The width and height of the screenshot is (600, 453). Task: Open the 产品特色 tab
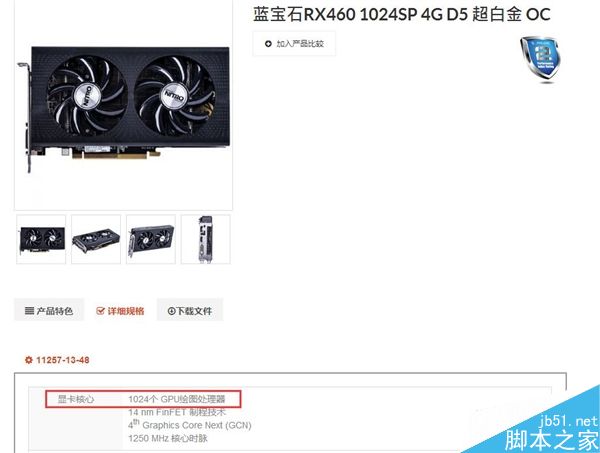pyautogui.click(x=49, y=310)
